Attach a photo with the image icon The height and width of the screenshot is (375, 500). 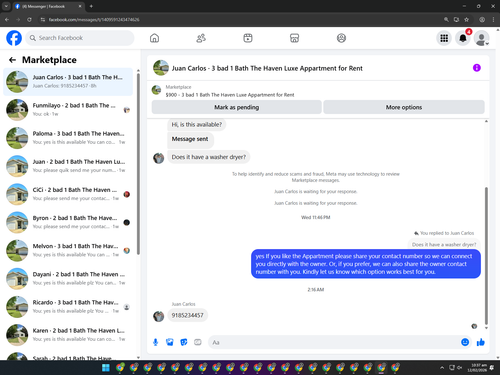(170, 342)
